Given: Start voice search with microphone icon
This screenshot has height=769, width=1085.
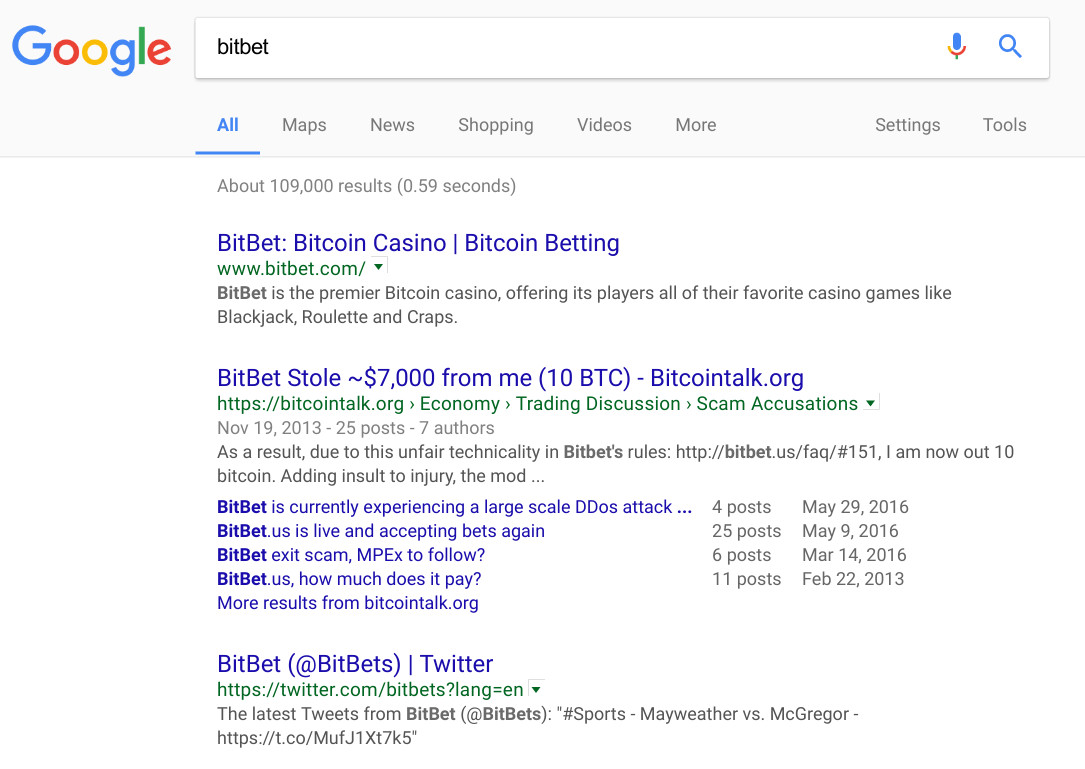Looking at the screenshot, I should click(x=956, y=46).
